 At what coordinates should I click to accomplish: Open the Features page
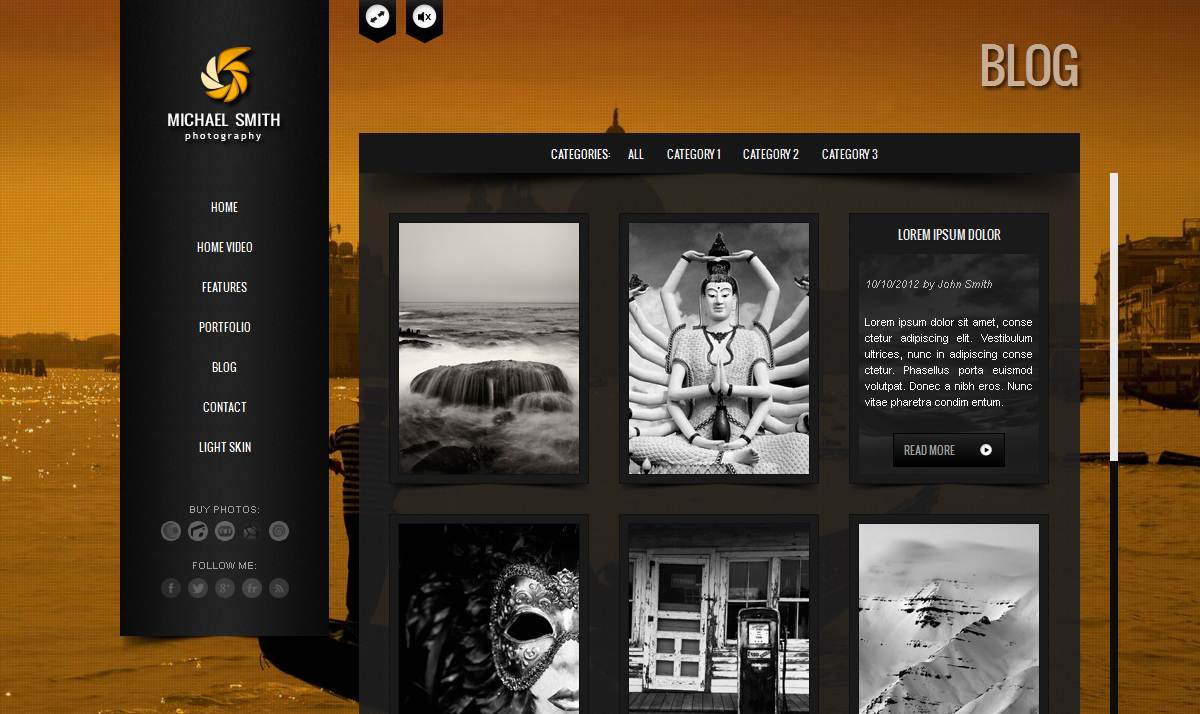224,287
